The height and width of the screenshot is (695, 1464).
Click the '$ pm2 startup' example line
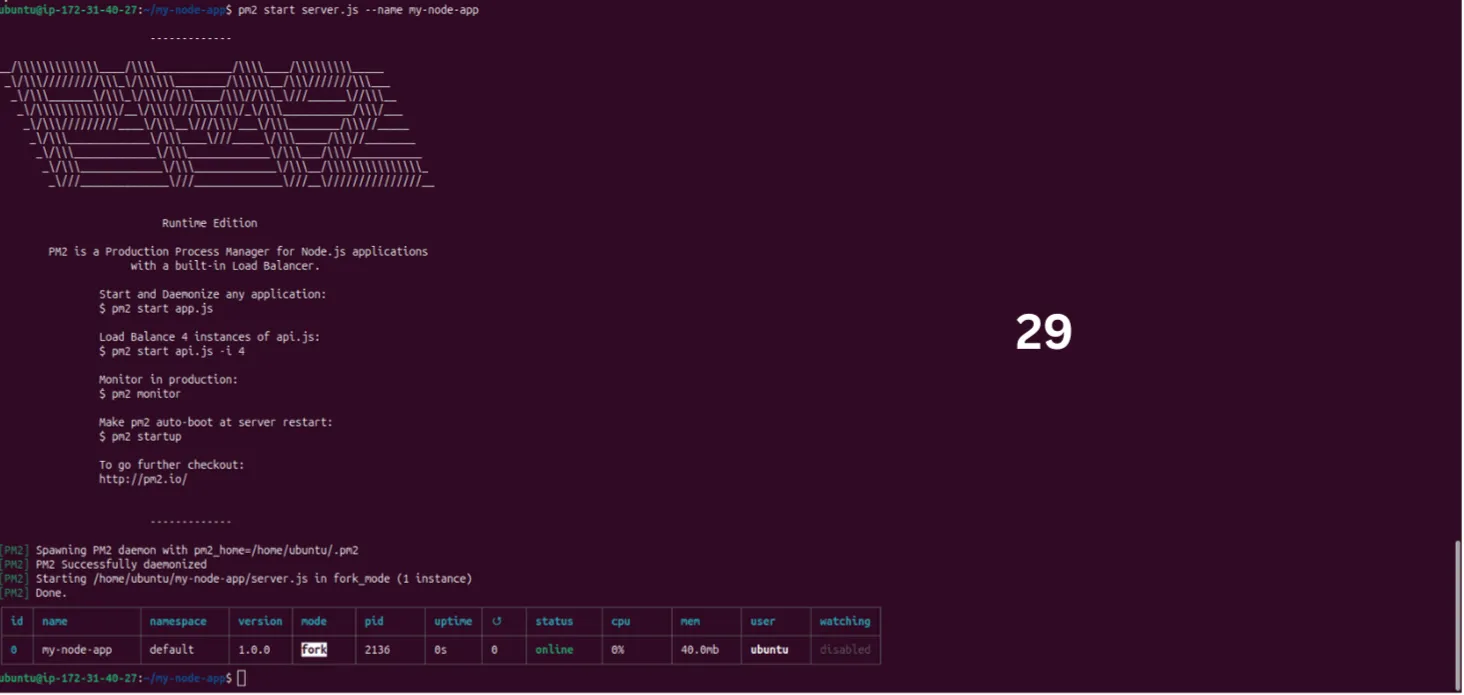pos(140,437)
